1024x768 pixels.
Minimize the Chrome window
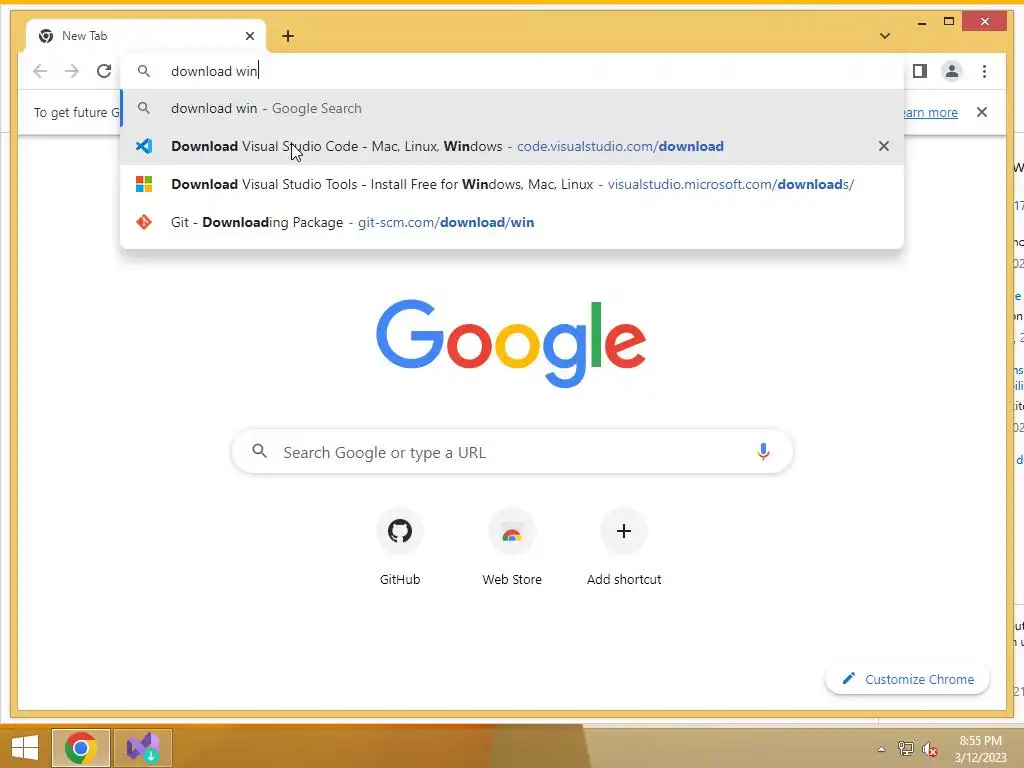click(x=921, y=22)
